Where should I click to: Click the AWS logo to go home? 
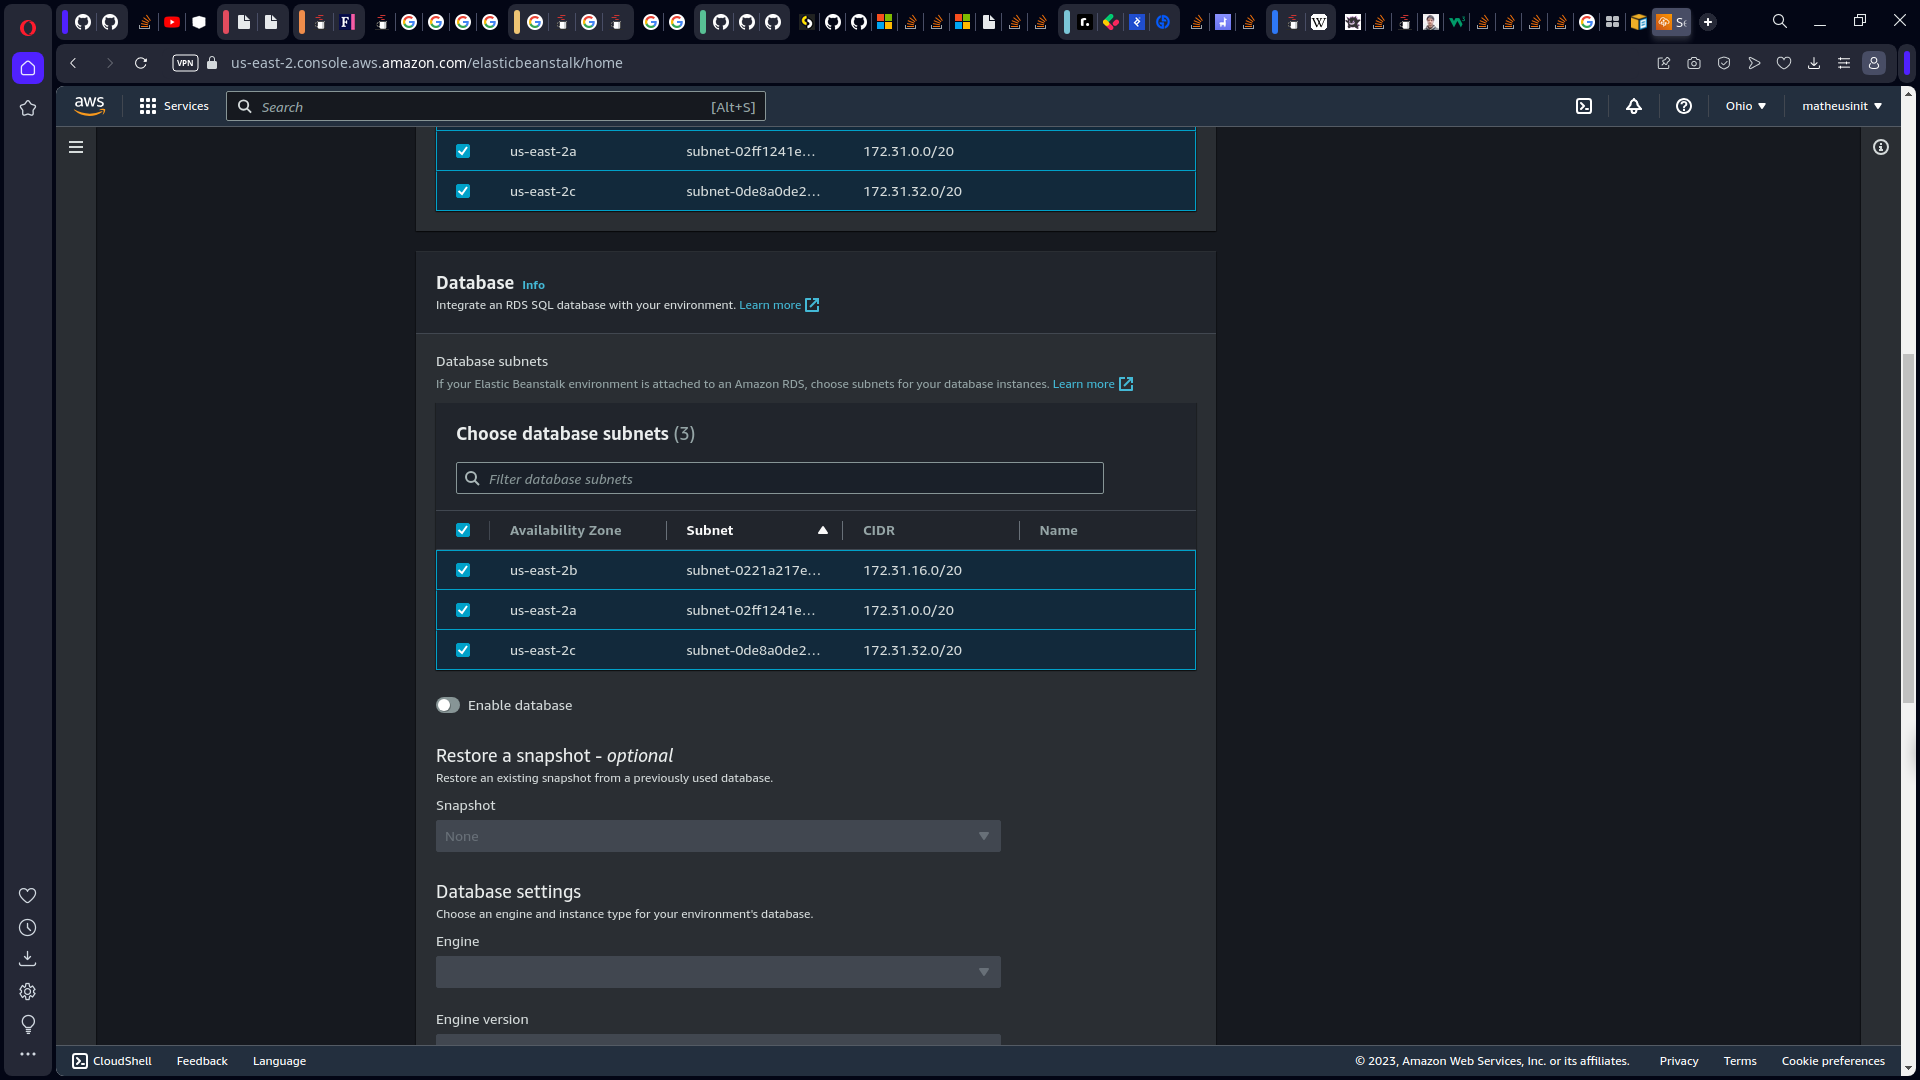coord(89,105)
